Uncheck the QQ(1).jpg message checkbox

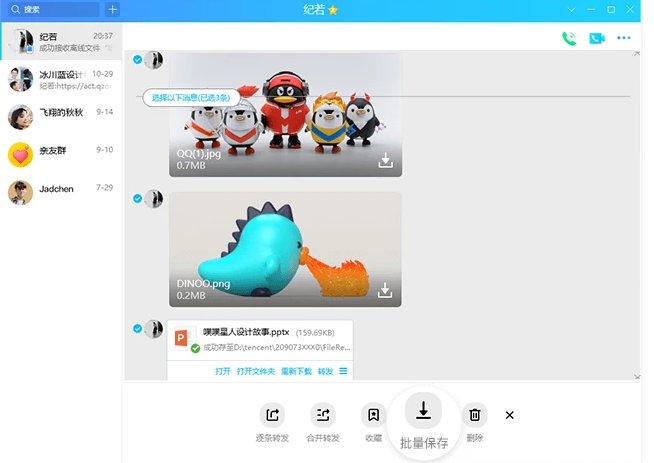137,60
